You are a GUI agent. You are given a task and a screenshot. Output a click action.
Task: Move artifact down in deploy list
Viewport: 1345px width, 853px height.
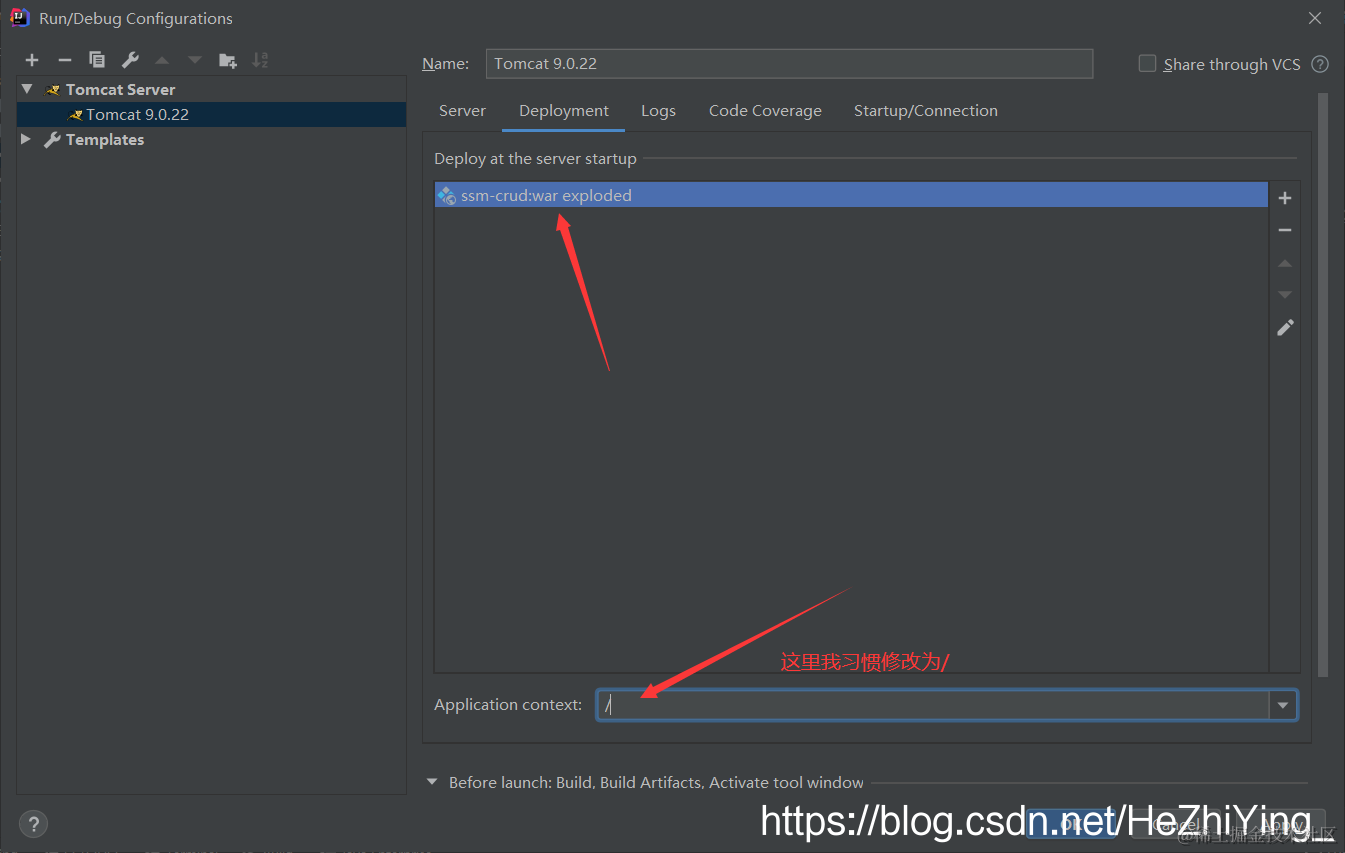pos(1285,295)
